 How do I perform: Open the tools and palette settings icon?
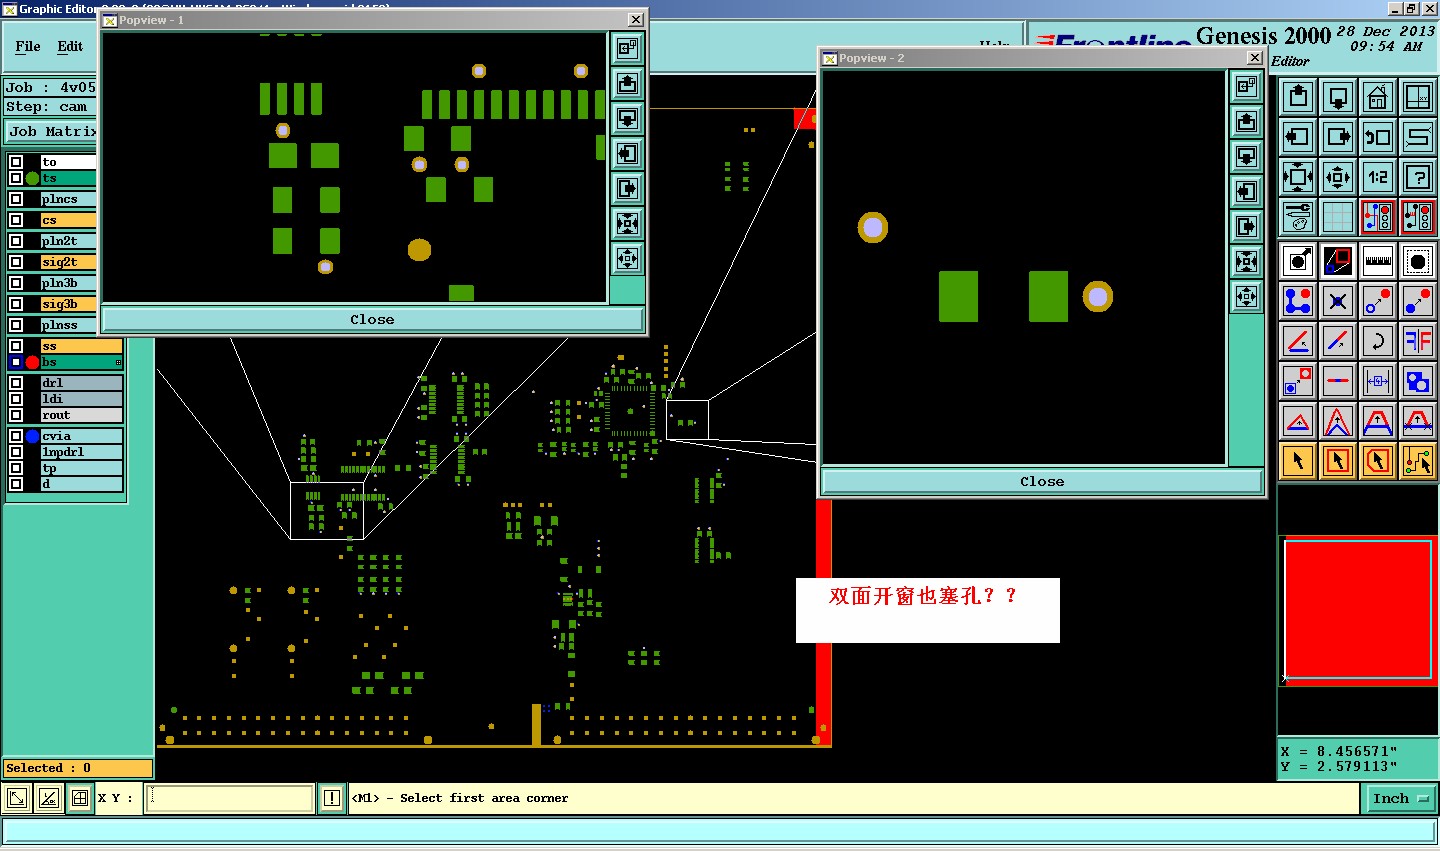coord(1298,217)
